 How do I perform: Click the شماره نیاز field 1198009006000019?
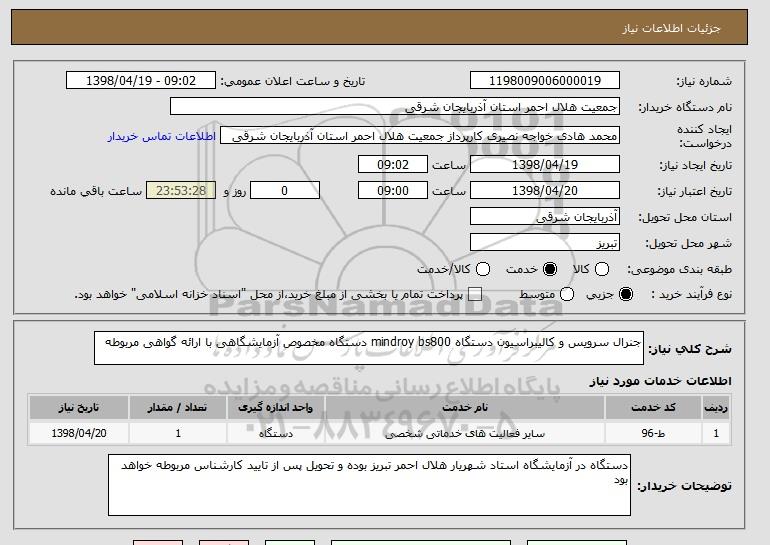click(x=545, y=81)
